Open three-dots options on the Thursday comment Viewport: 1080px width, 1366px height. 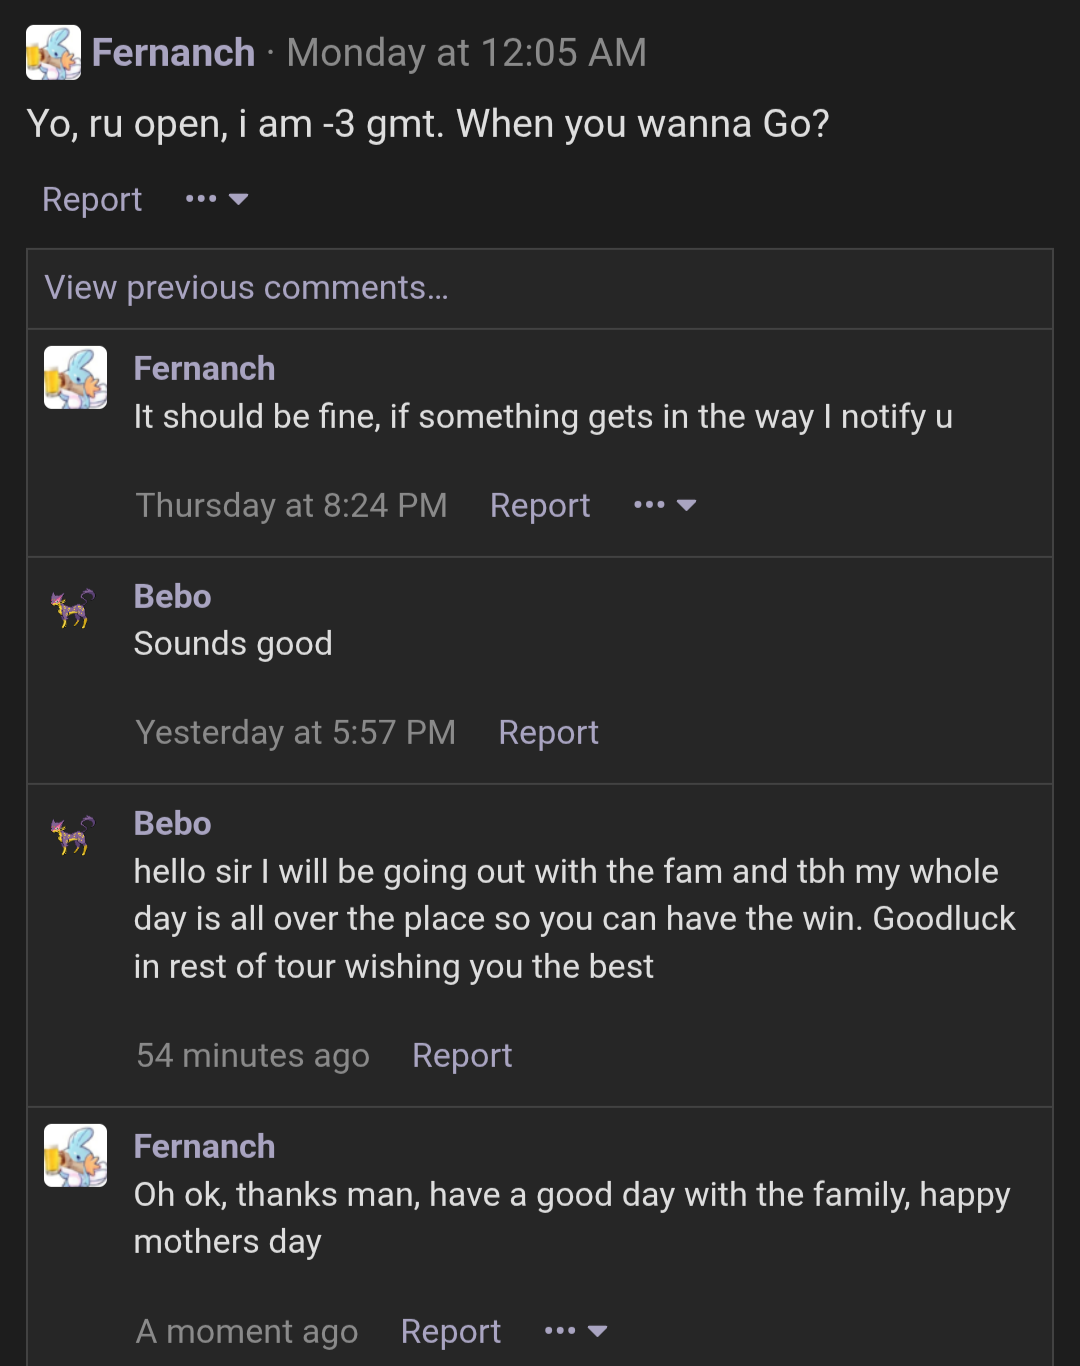647,505
